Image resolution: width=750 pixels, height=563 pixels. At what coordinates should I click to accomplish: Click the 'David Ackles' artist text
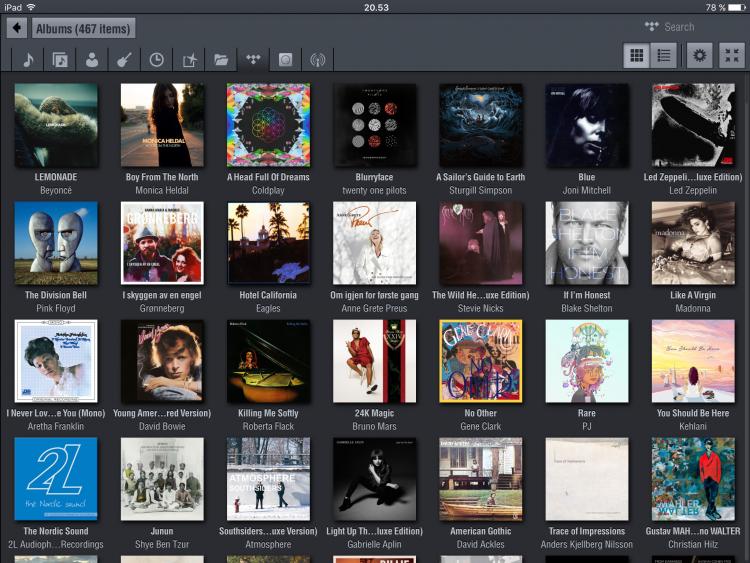point(481,544)
